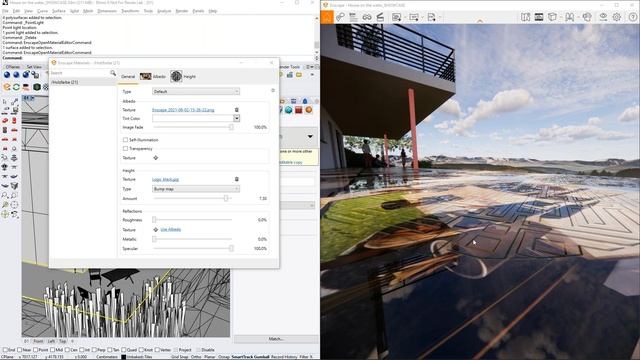Toggle the Cen osnap checkbox
The width and height of the screenshot is (640, 360).
click(x=67, y=350)
